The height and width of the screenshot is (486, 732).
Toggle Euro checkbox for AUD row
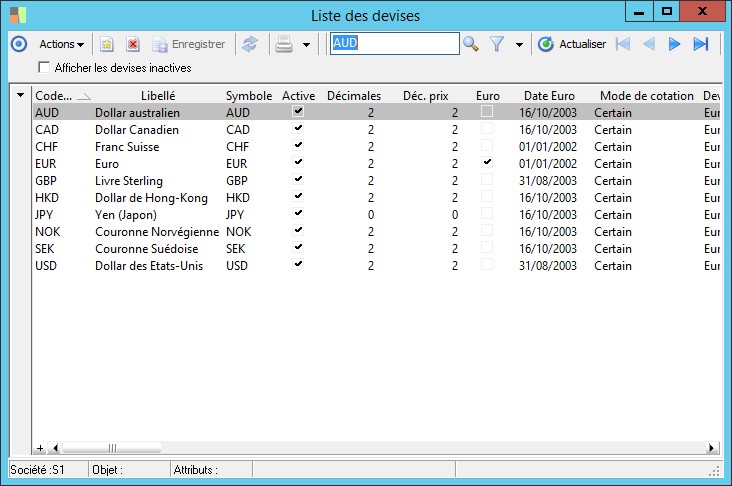pyautogui.click(x=487, y=112)
